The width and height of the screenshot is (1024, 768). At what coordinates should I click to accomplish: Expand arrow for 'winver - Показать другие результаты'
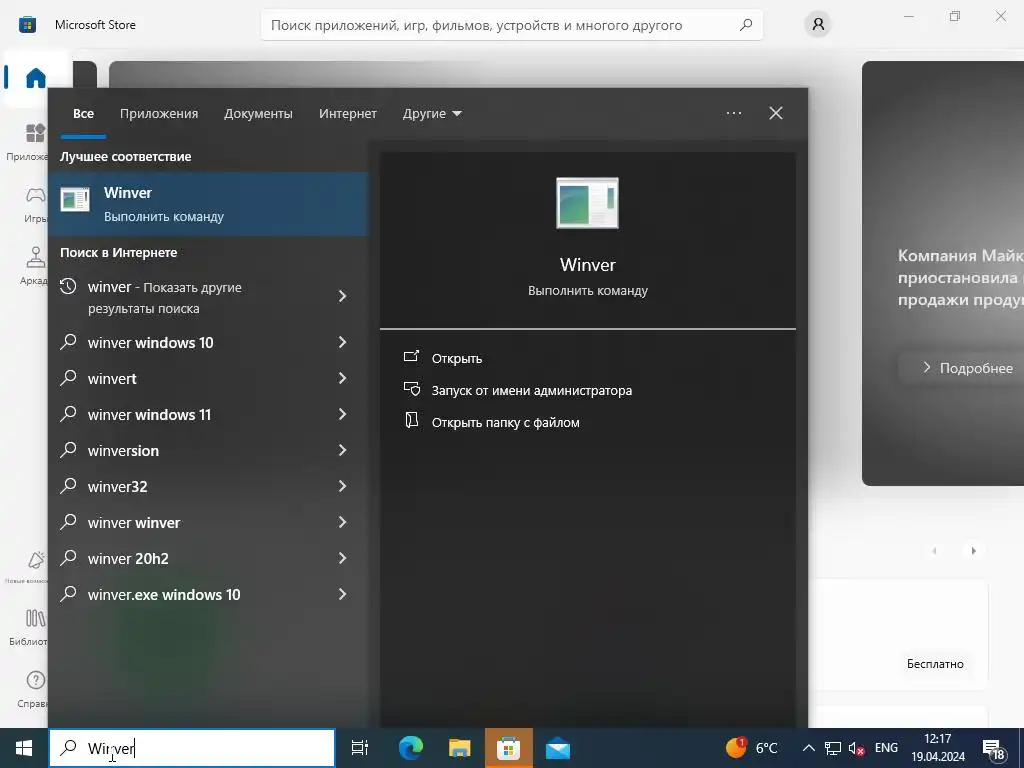point(342,296)
